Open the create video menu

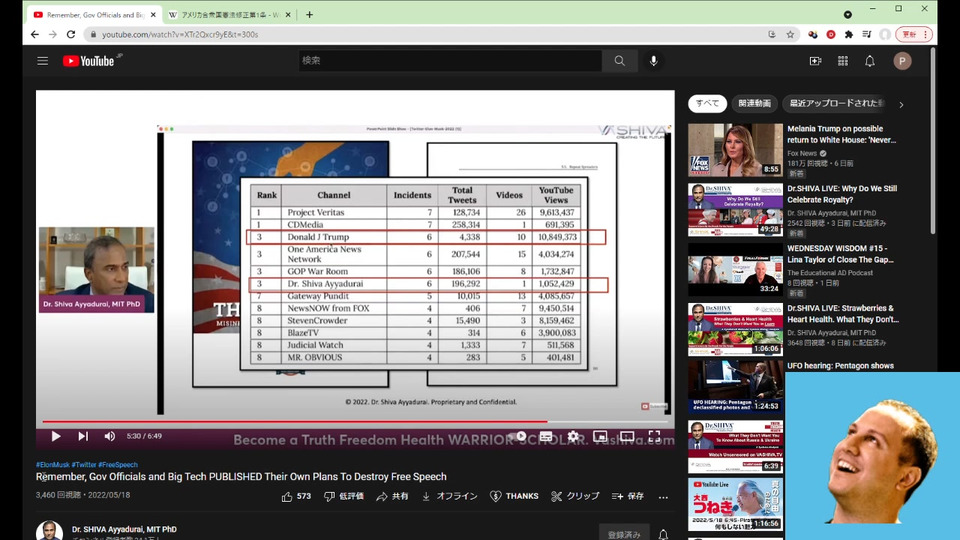(x=815, y=61)
